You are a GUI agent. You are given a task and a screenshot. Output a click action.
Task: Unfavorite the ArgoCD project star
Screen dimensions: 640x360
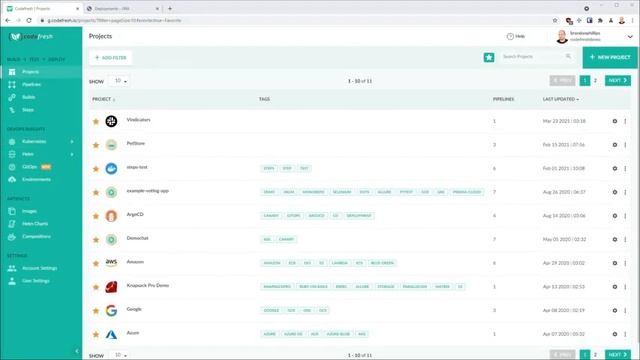pyautogui.click(x=96, y=216)
